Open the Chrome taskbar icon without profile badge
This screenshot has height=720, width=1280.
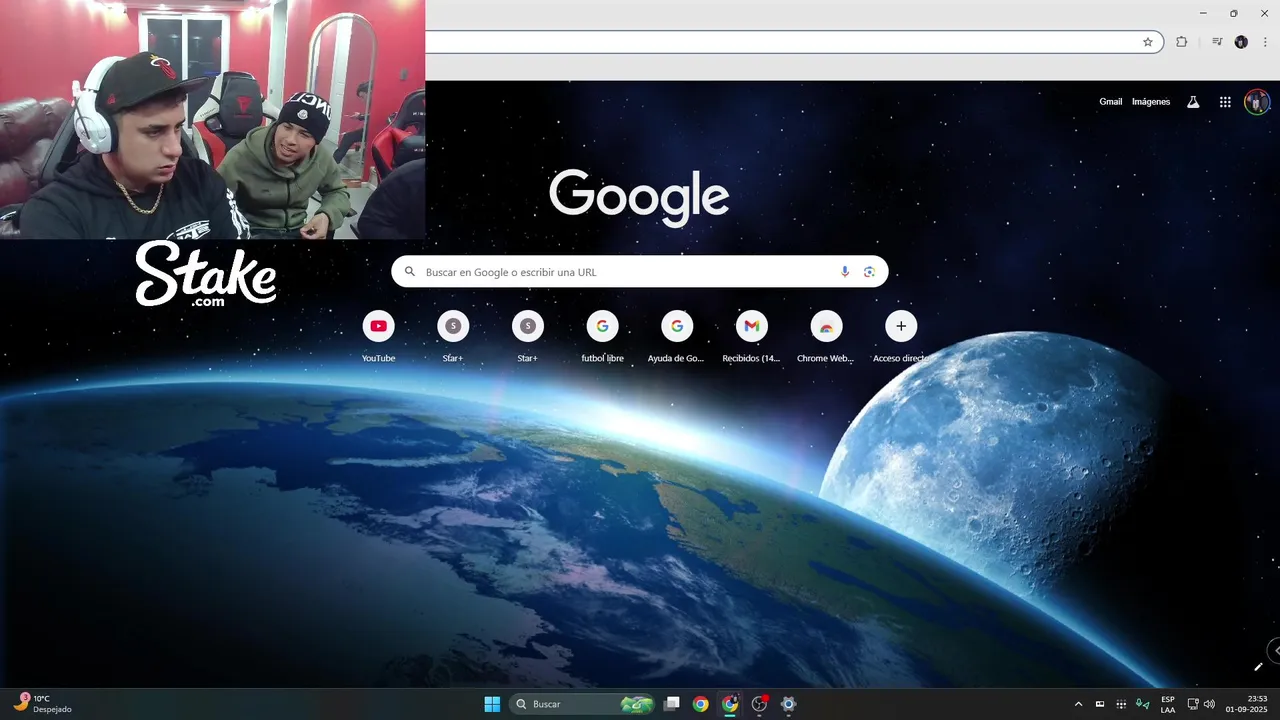click(x=701, y=704)
